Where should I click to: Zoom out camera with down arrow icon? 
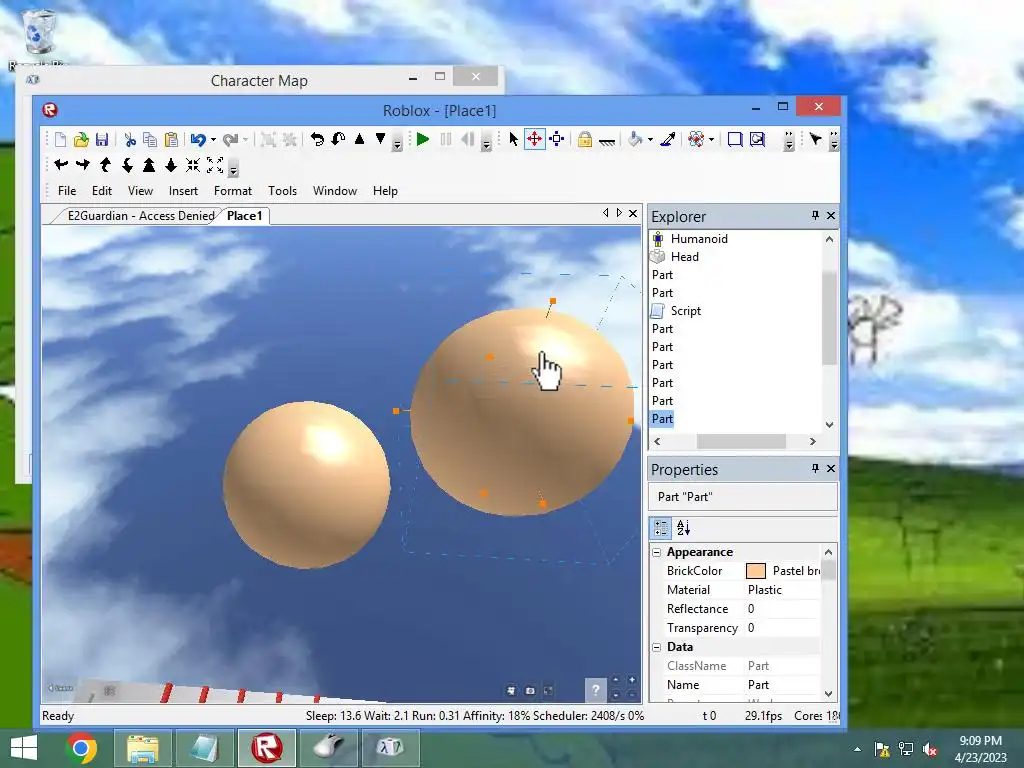pyautogui.click(x=171, y=165)
